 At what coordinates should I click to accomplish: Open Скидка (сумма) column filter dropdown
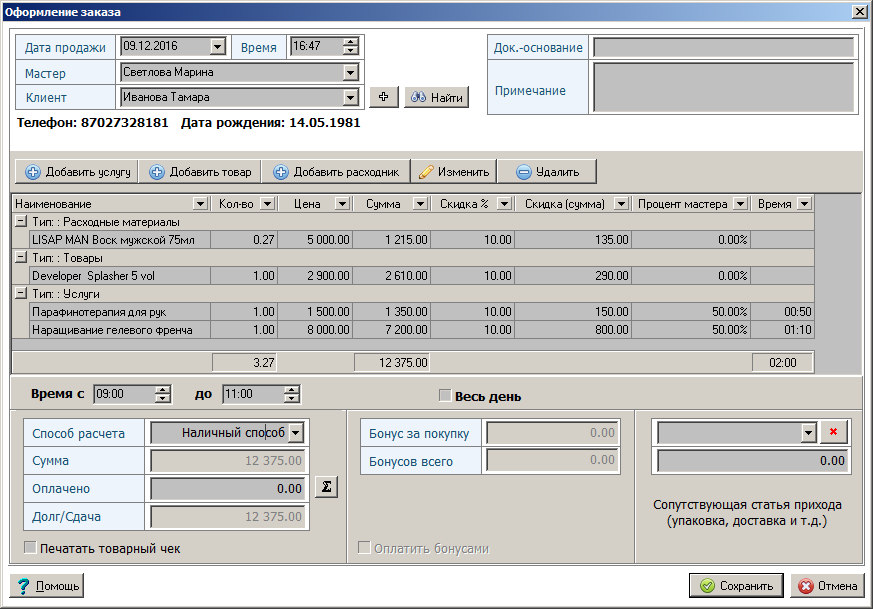tap(621, 204)
